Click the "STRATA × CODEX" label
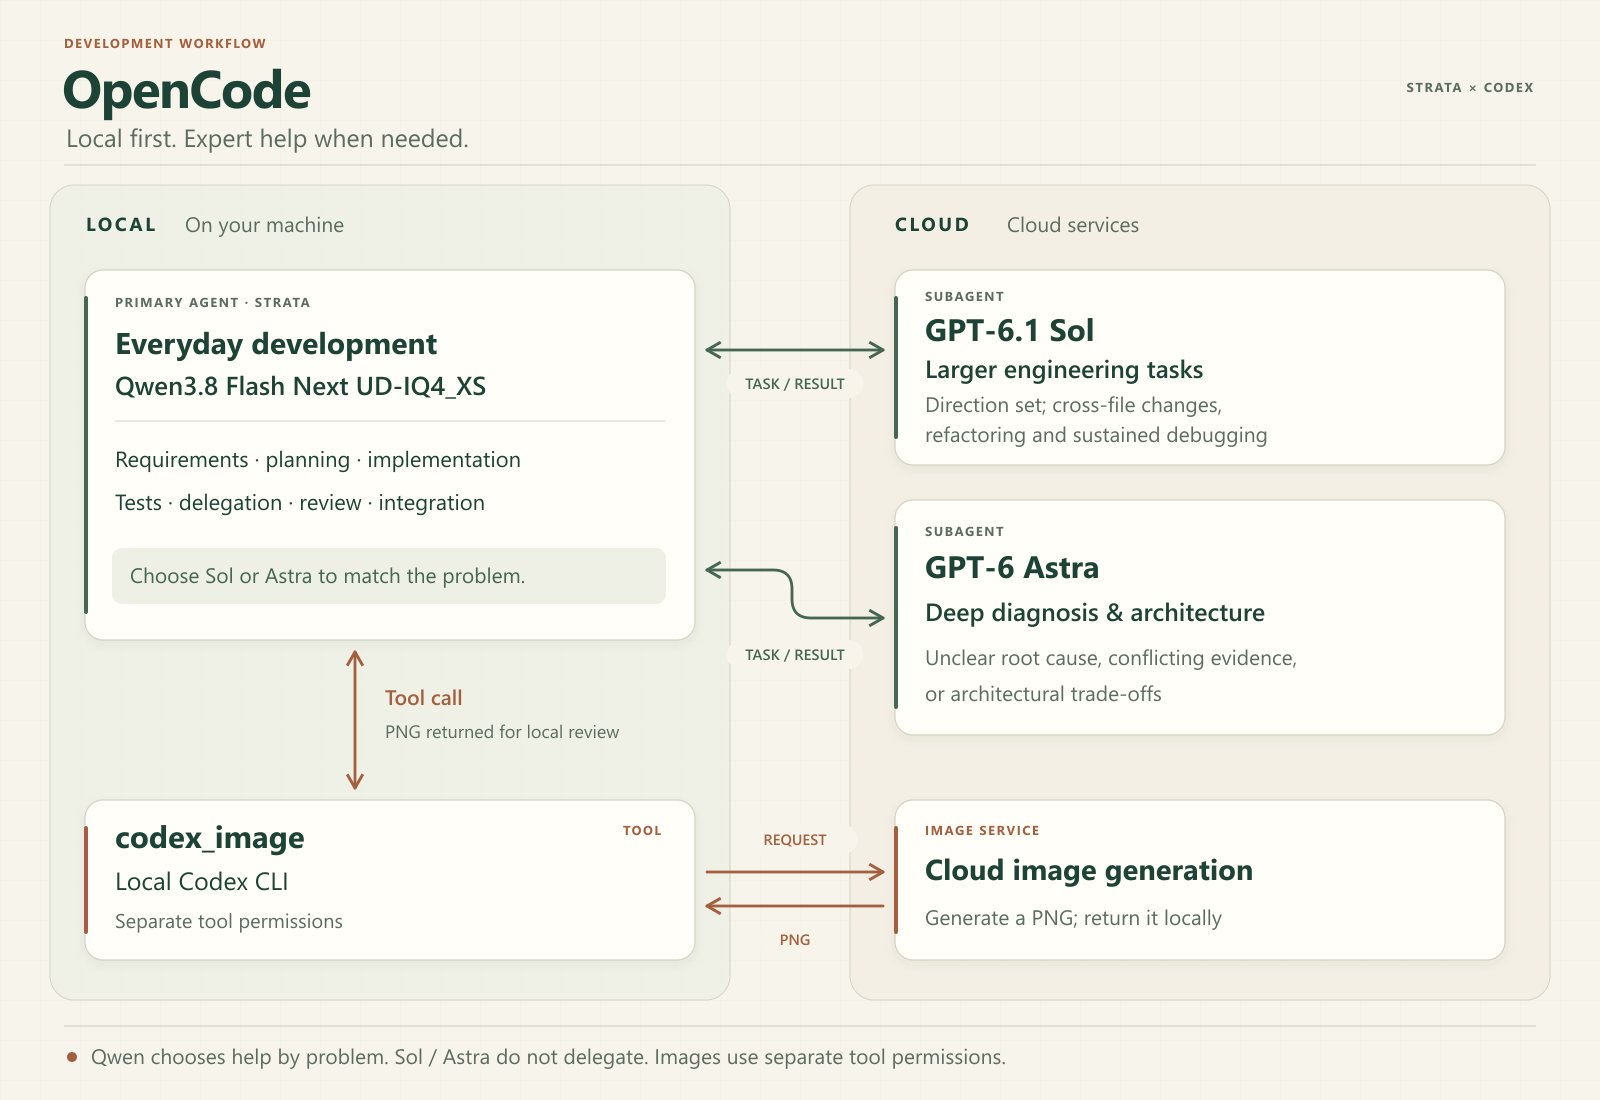Viewport: 1600px width, 1100px height. click(1470, 88)
